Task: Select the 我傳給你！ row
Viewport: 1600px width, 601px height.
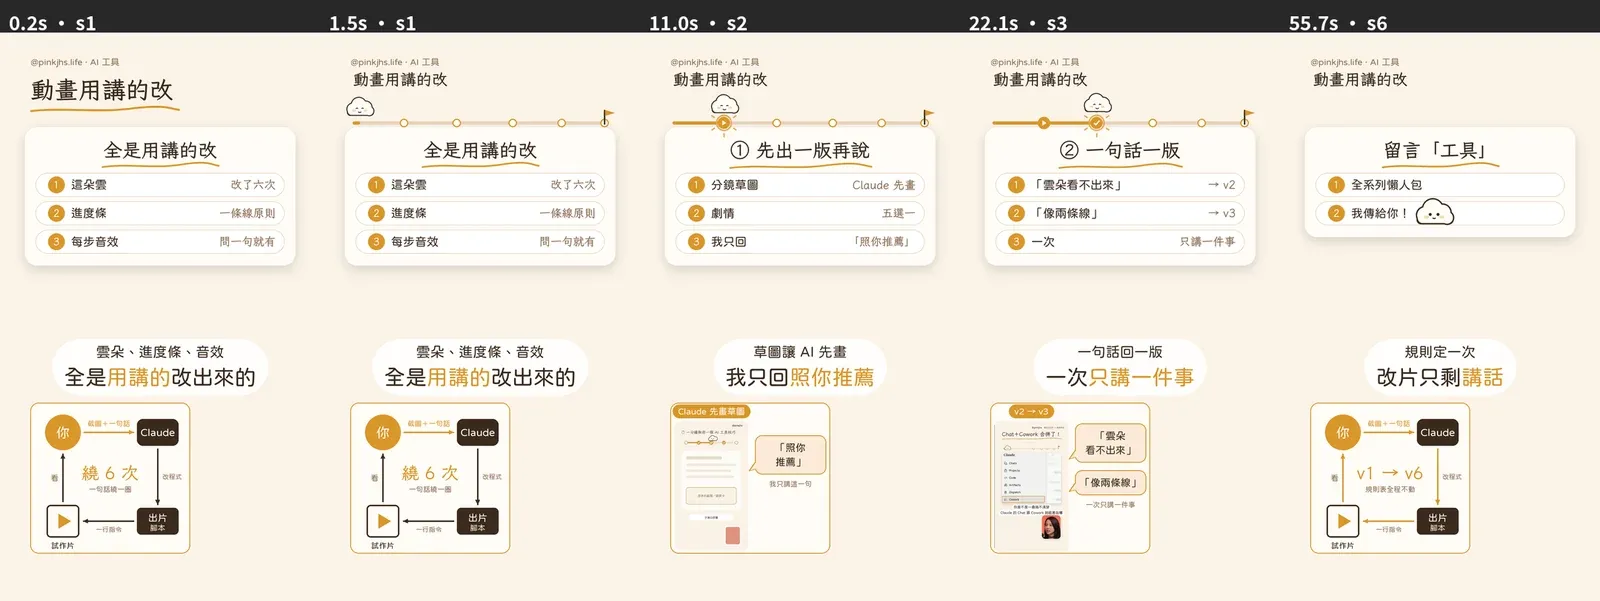Action: [x=1440, y=213]
